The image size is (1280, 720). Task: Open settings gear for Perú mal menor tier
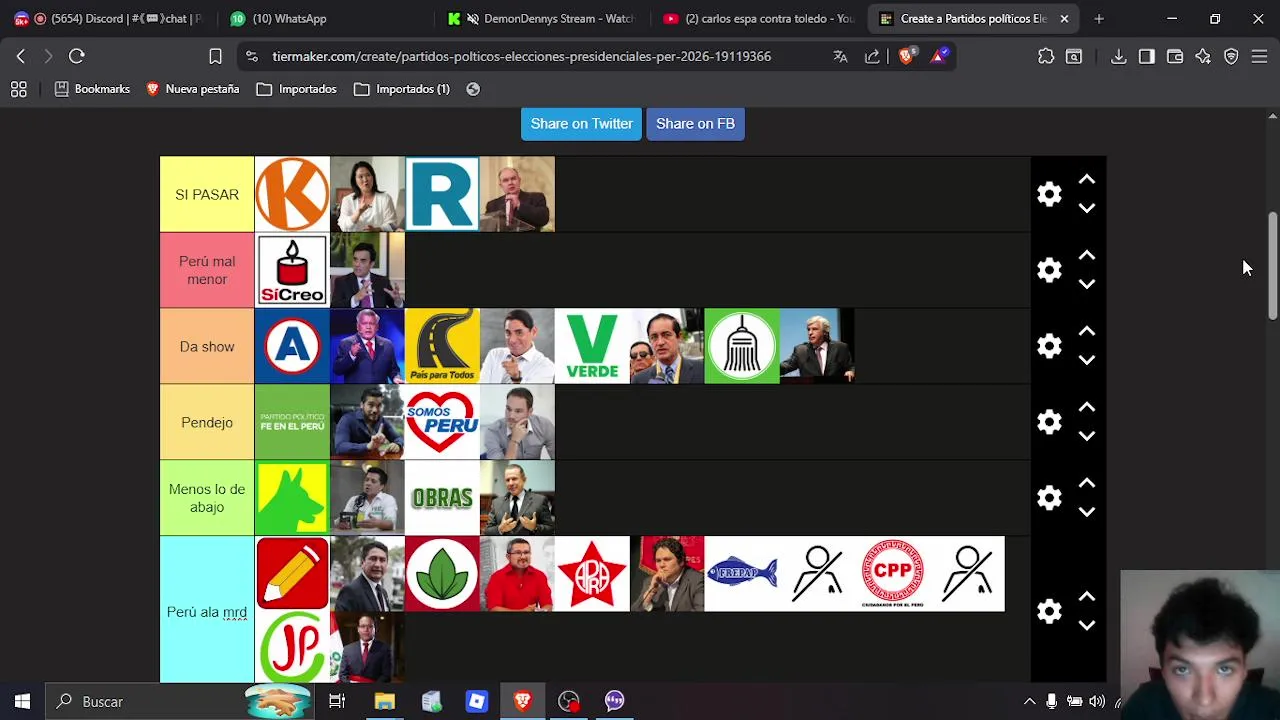(1049, 270)
